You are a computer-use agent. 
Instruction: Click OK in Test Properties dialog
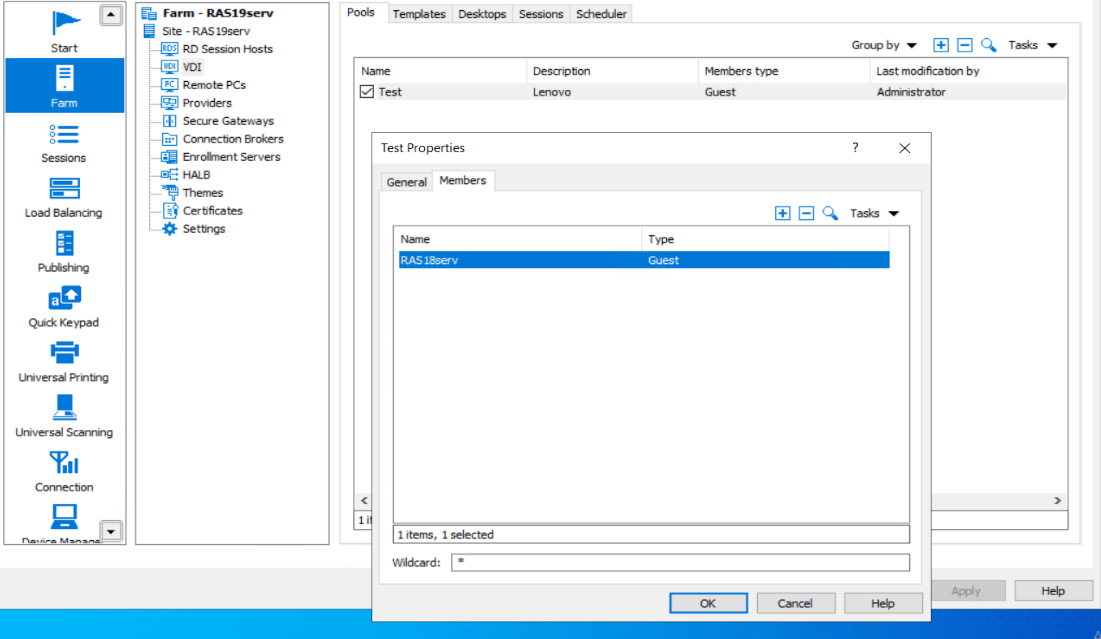[x=708, y=603]
